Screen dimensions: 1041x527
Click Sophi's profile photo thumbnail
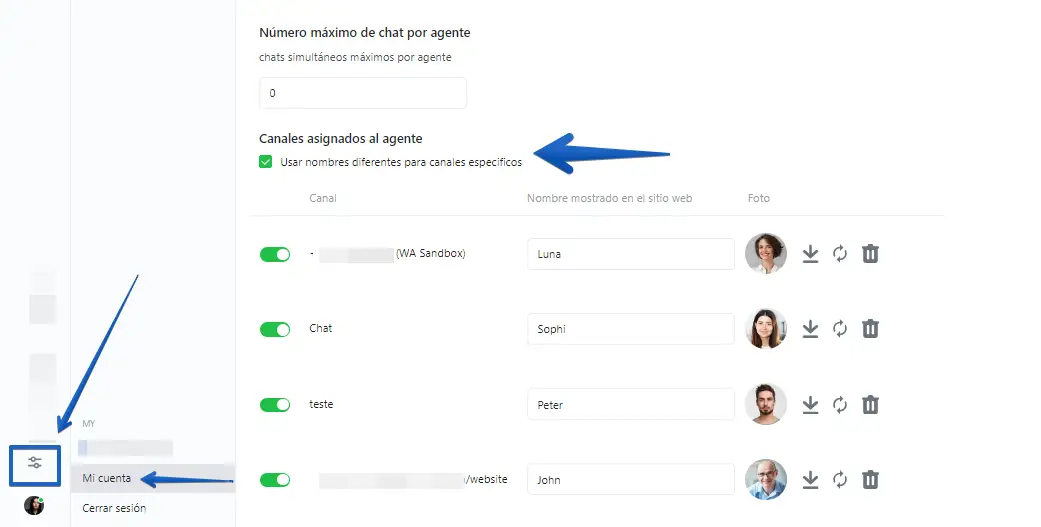[x=765, y=329]
